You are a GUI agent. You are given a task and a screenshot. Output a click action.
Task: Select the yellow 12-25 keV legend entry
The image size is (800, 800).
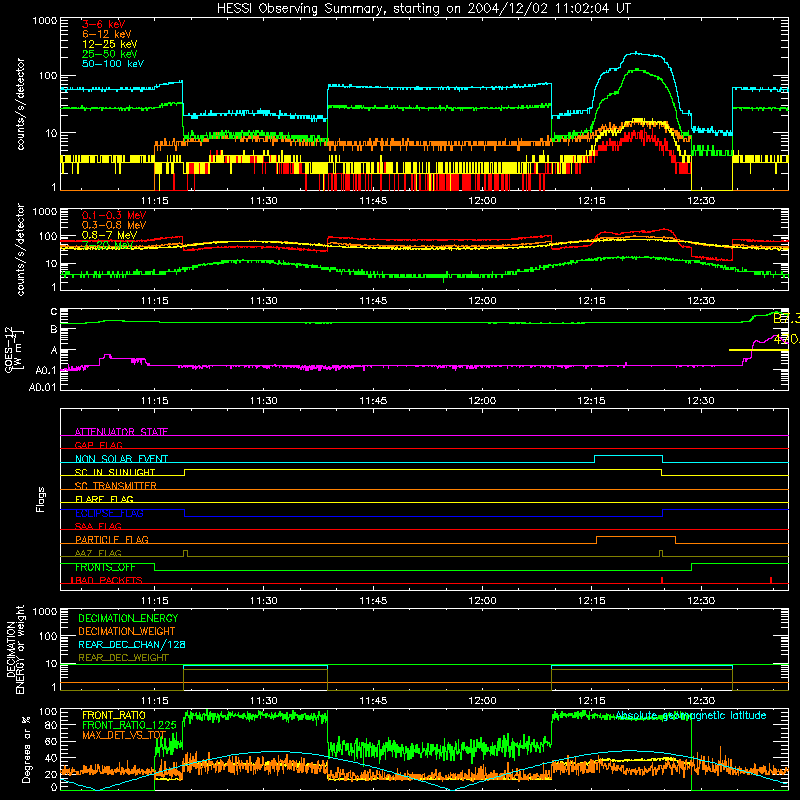(110, 44)
